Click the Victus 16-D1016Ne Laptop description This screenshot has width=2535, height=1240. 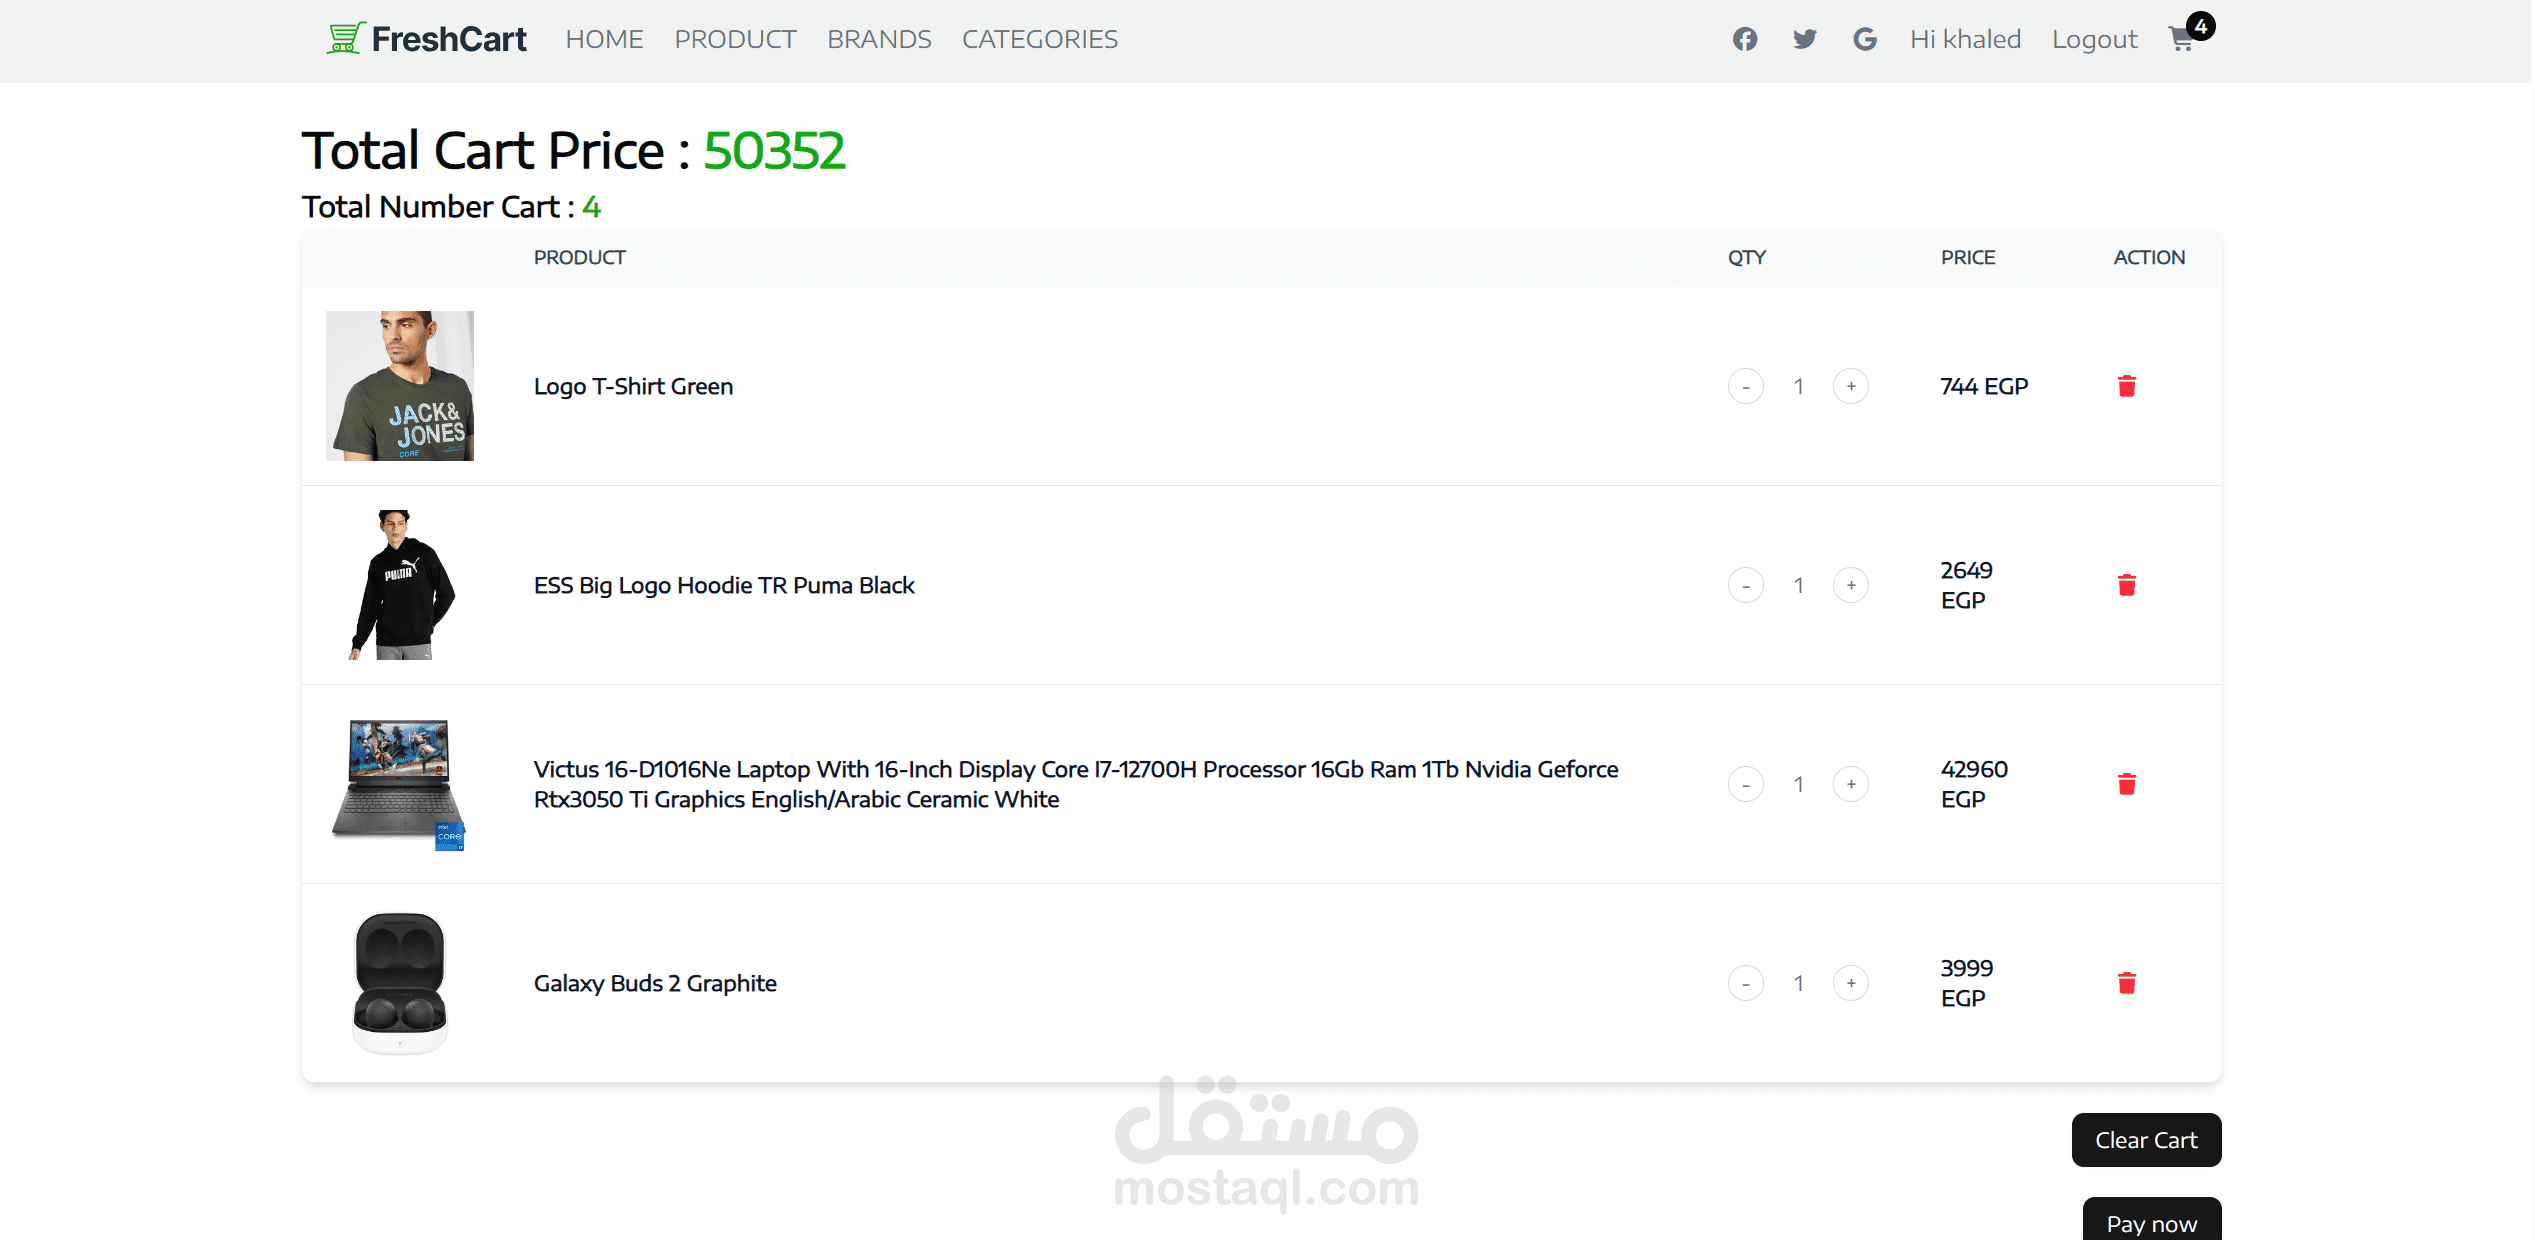pyautogui.click(x=1076, y=784)
